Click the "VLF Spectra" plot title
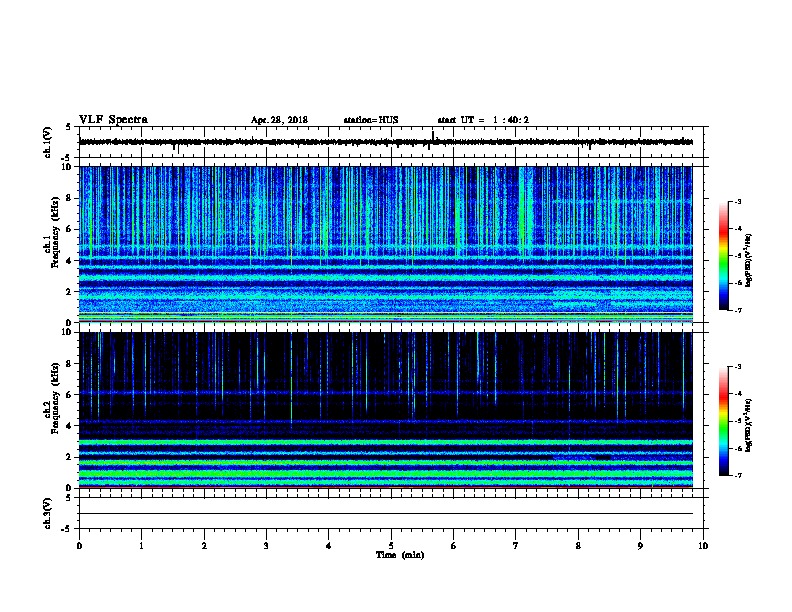 113,120
